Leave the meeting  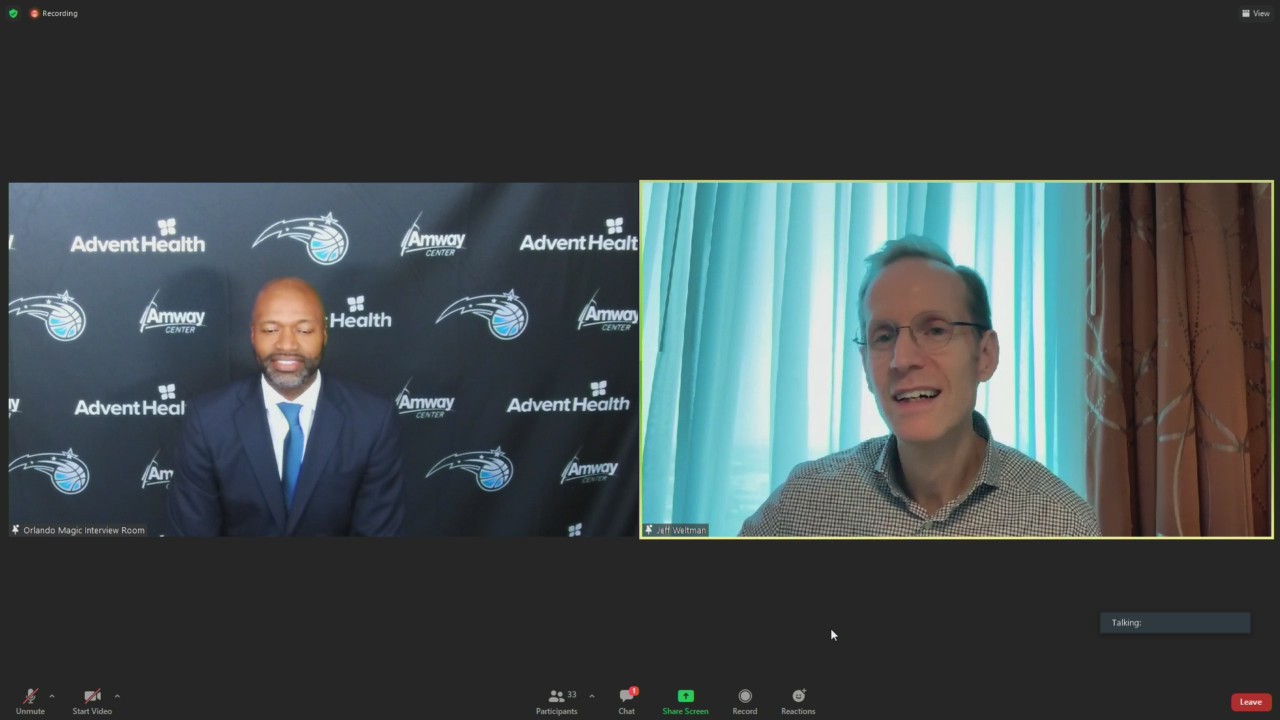point(1250,701)
